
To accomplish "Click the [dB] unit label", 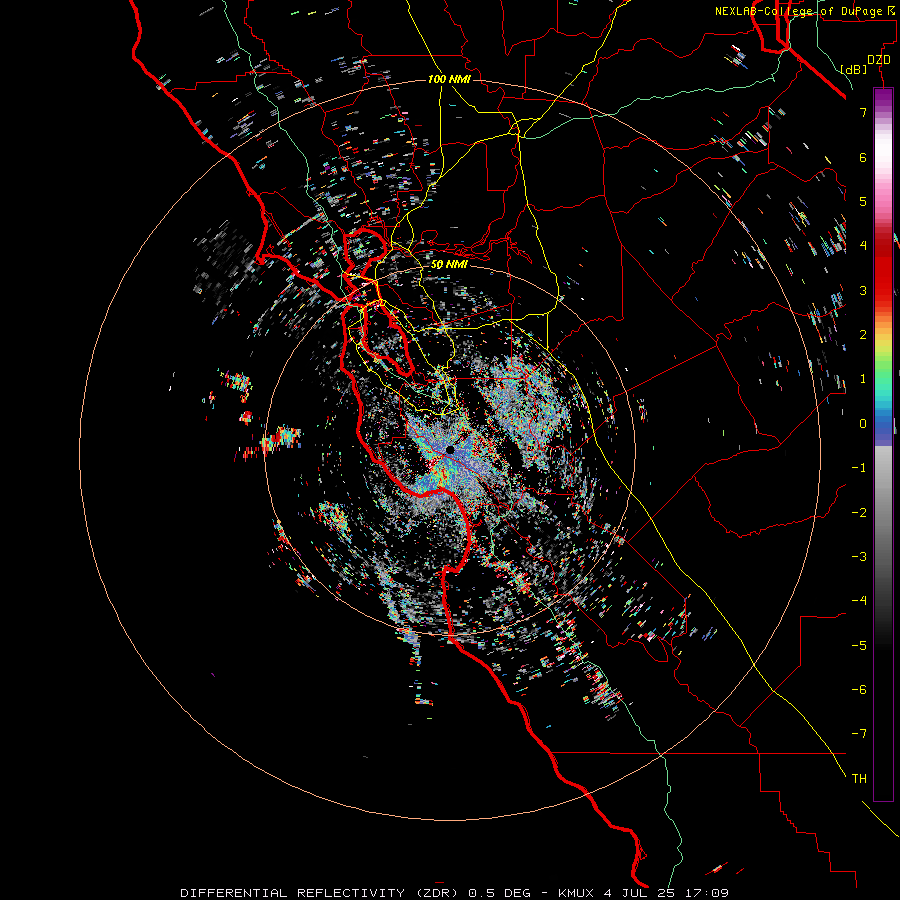I will (x=854, y=69).
